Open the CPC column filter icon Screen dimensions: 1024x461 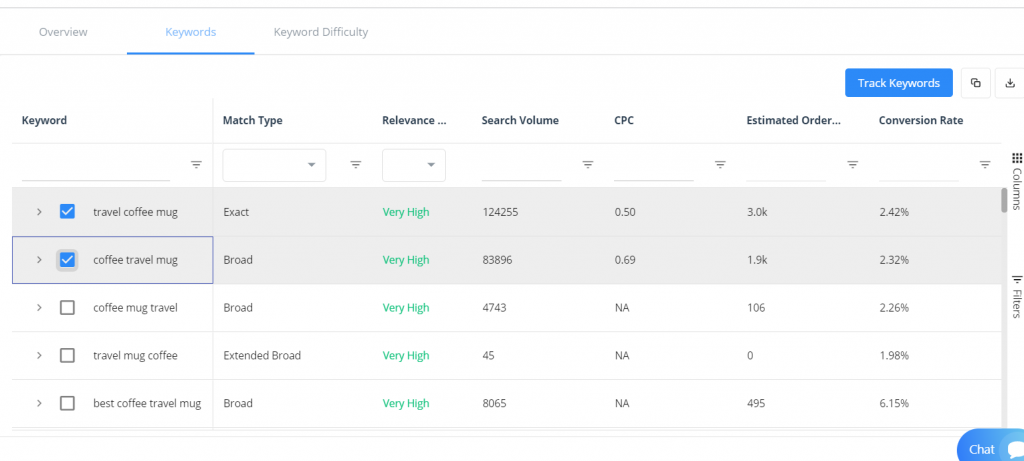(720, 165)
